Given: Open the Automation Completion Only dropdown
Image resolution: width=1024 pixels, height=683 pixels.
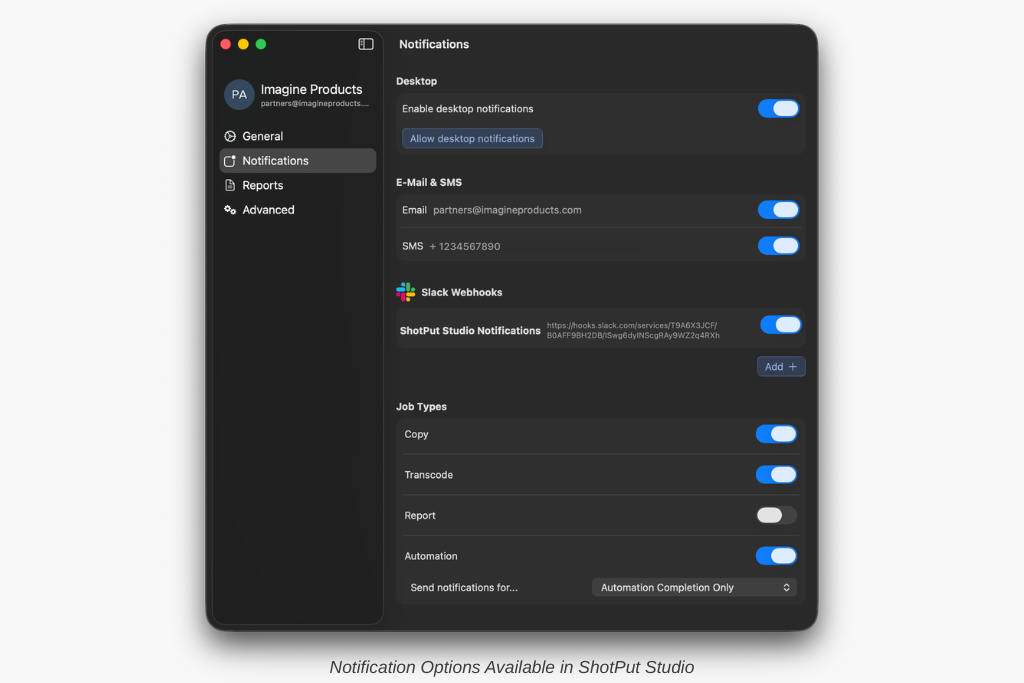Looking at the screenshot, I should point(694,588).
